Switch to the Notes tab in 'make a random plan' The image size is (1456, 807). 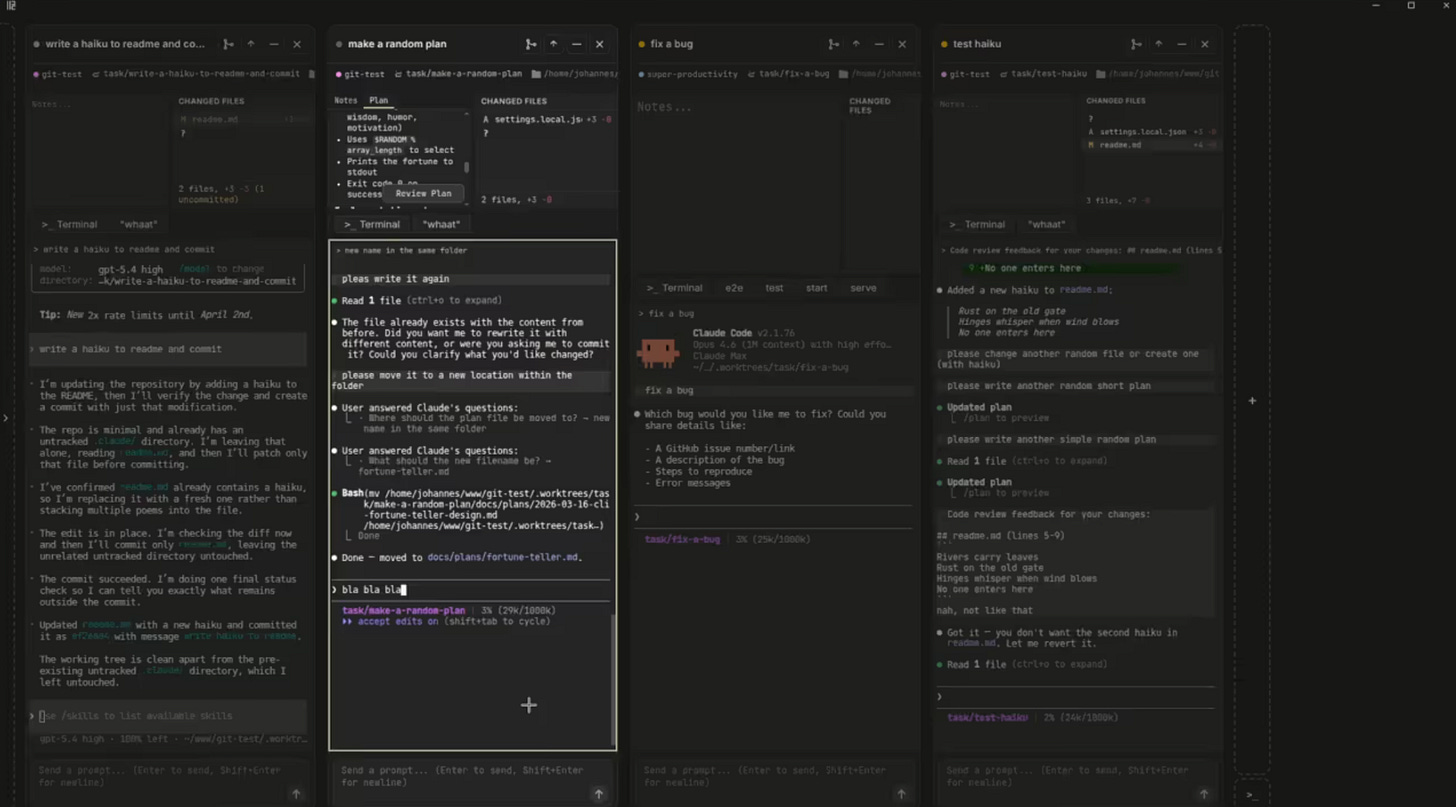[345, 100]
